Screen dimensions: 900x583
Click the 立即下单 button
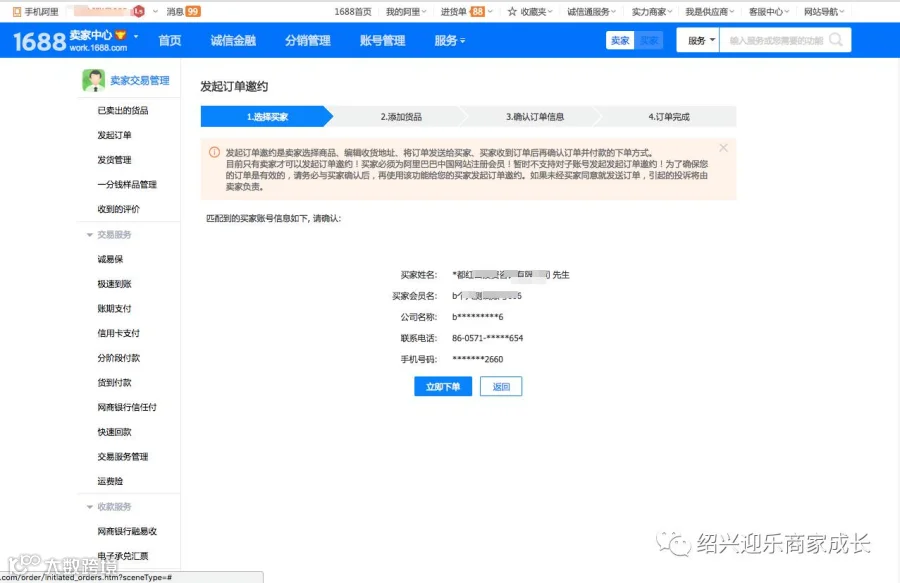pyautogui.click(x=443, y=386)
